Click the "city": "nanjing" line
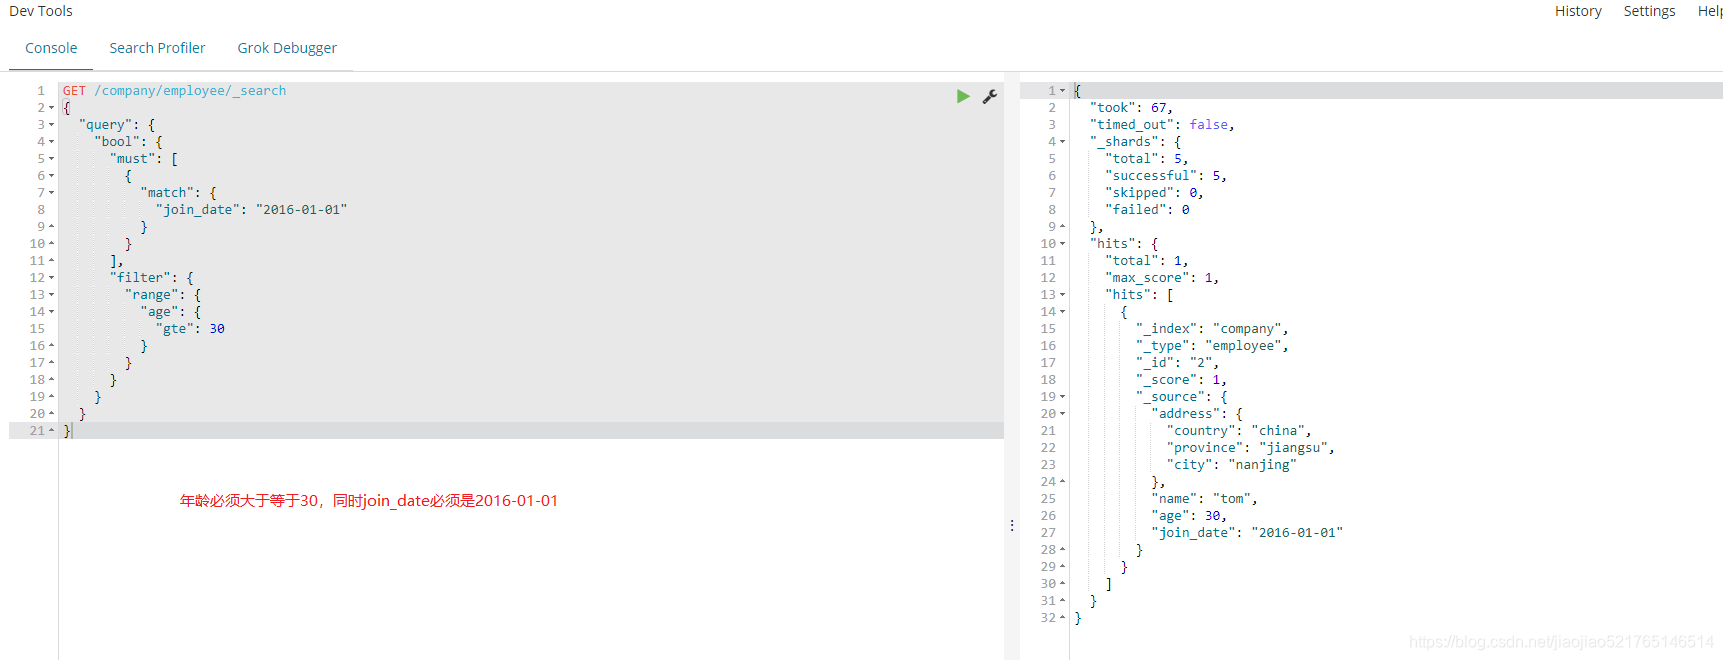This screenshot has height=660, width=1723. point(1232,465)
